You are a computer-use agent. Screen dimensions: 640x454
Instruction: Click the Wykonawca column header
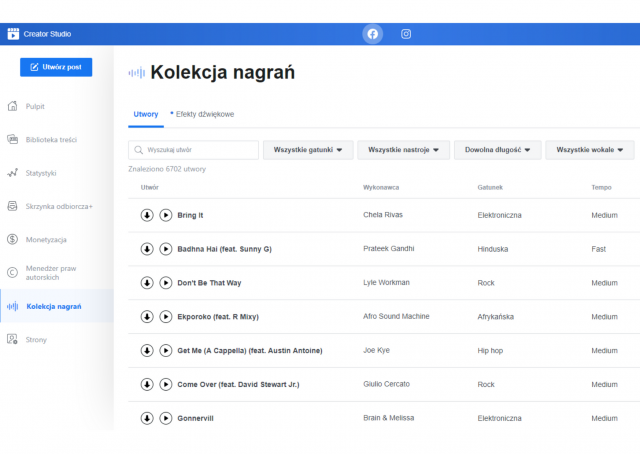coord(381,187)
